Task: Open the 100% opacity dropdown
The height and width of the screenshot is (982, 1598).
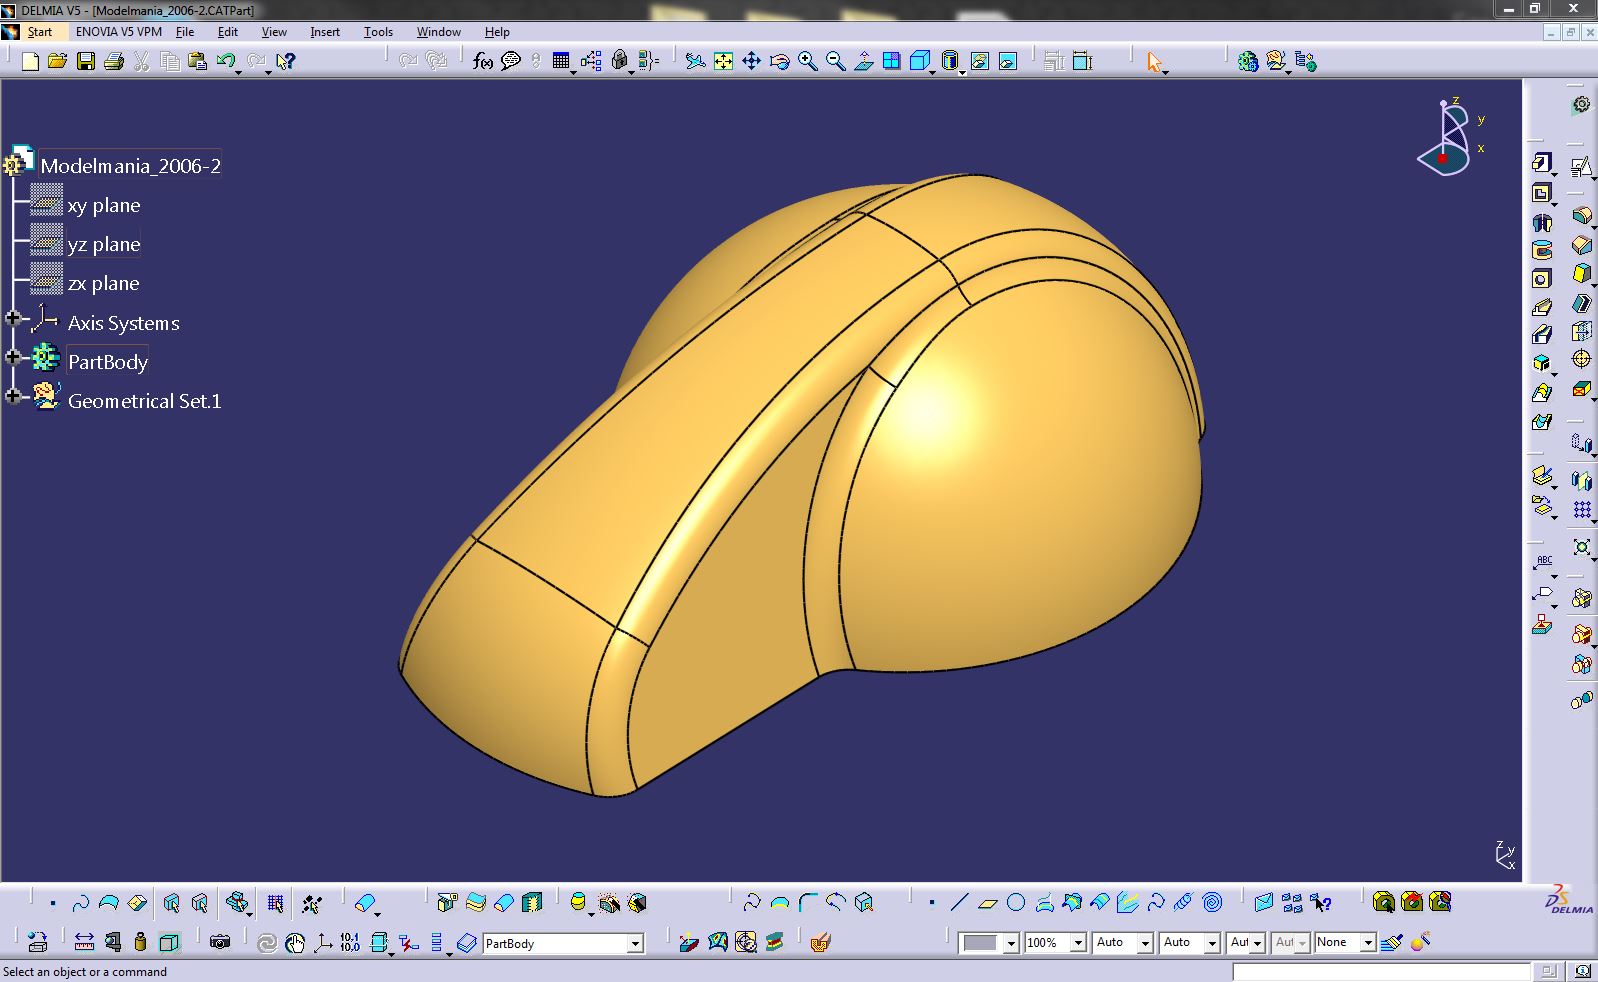Action: [x=1078, y=943]
